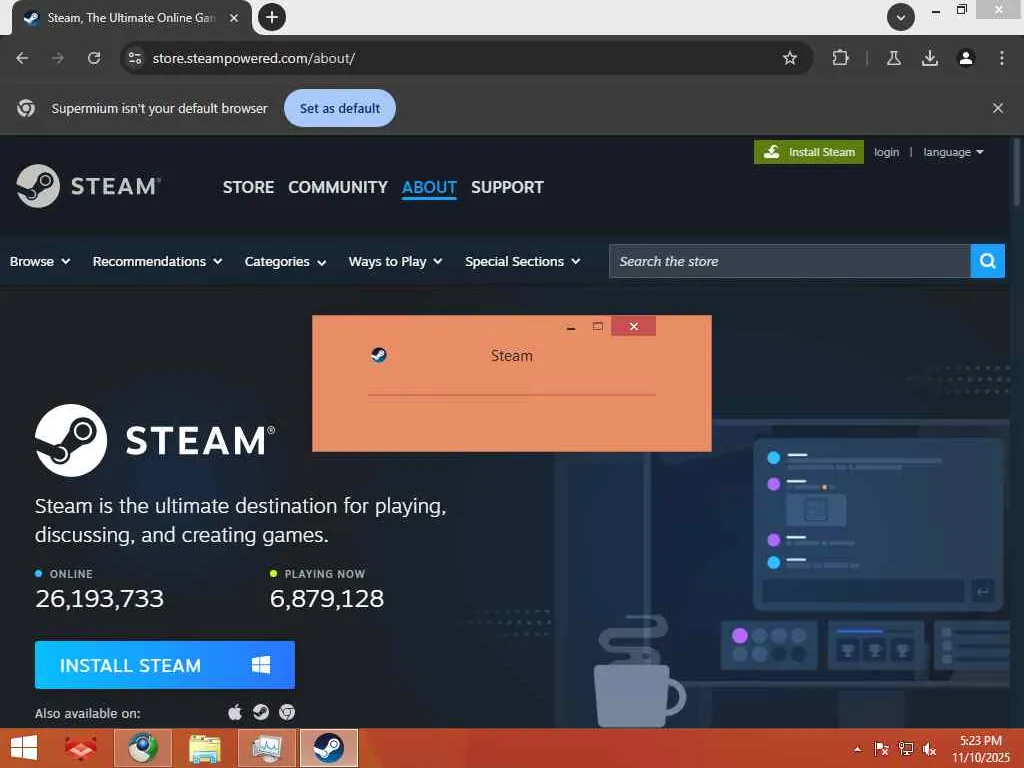Image resolution: width=1024 pixels, height=768 pixels.
Task: Click the browser forward arrow
Action: 58,58
